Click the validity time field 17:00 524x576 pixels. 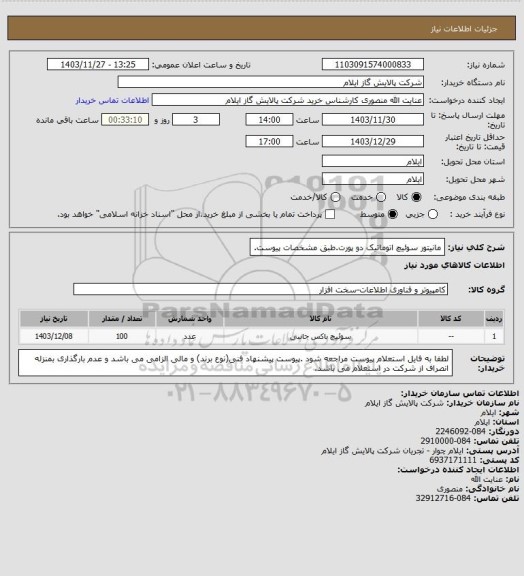(x=269, y=141)
